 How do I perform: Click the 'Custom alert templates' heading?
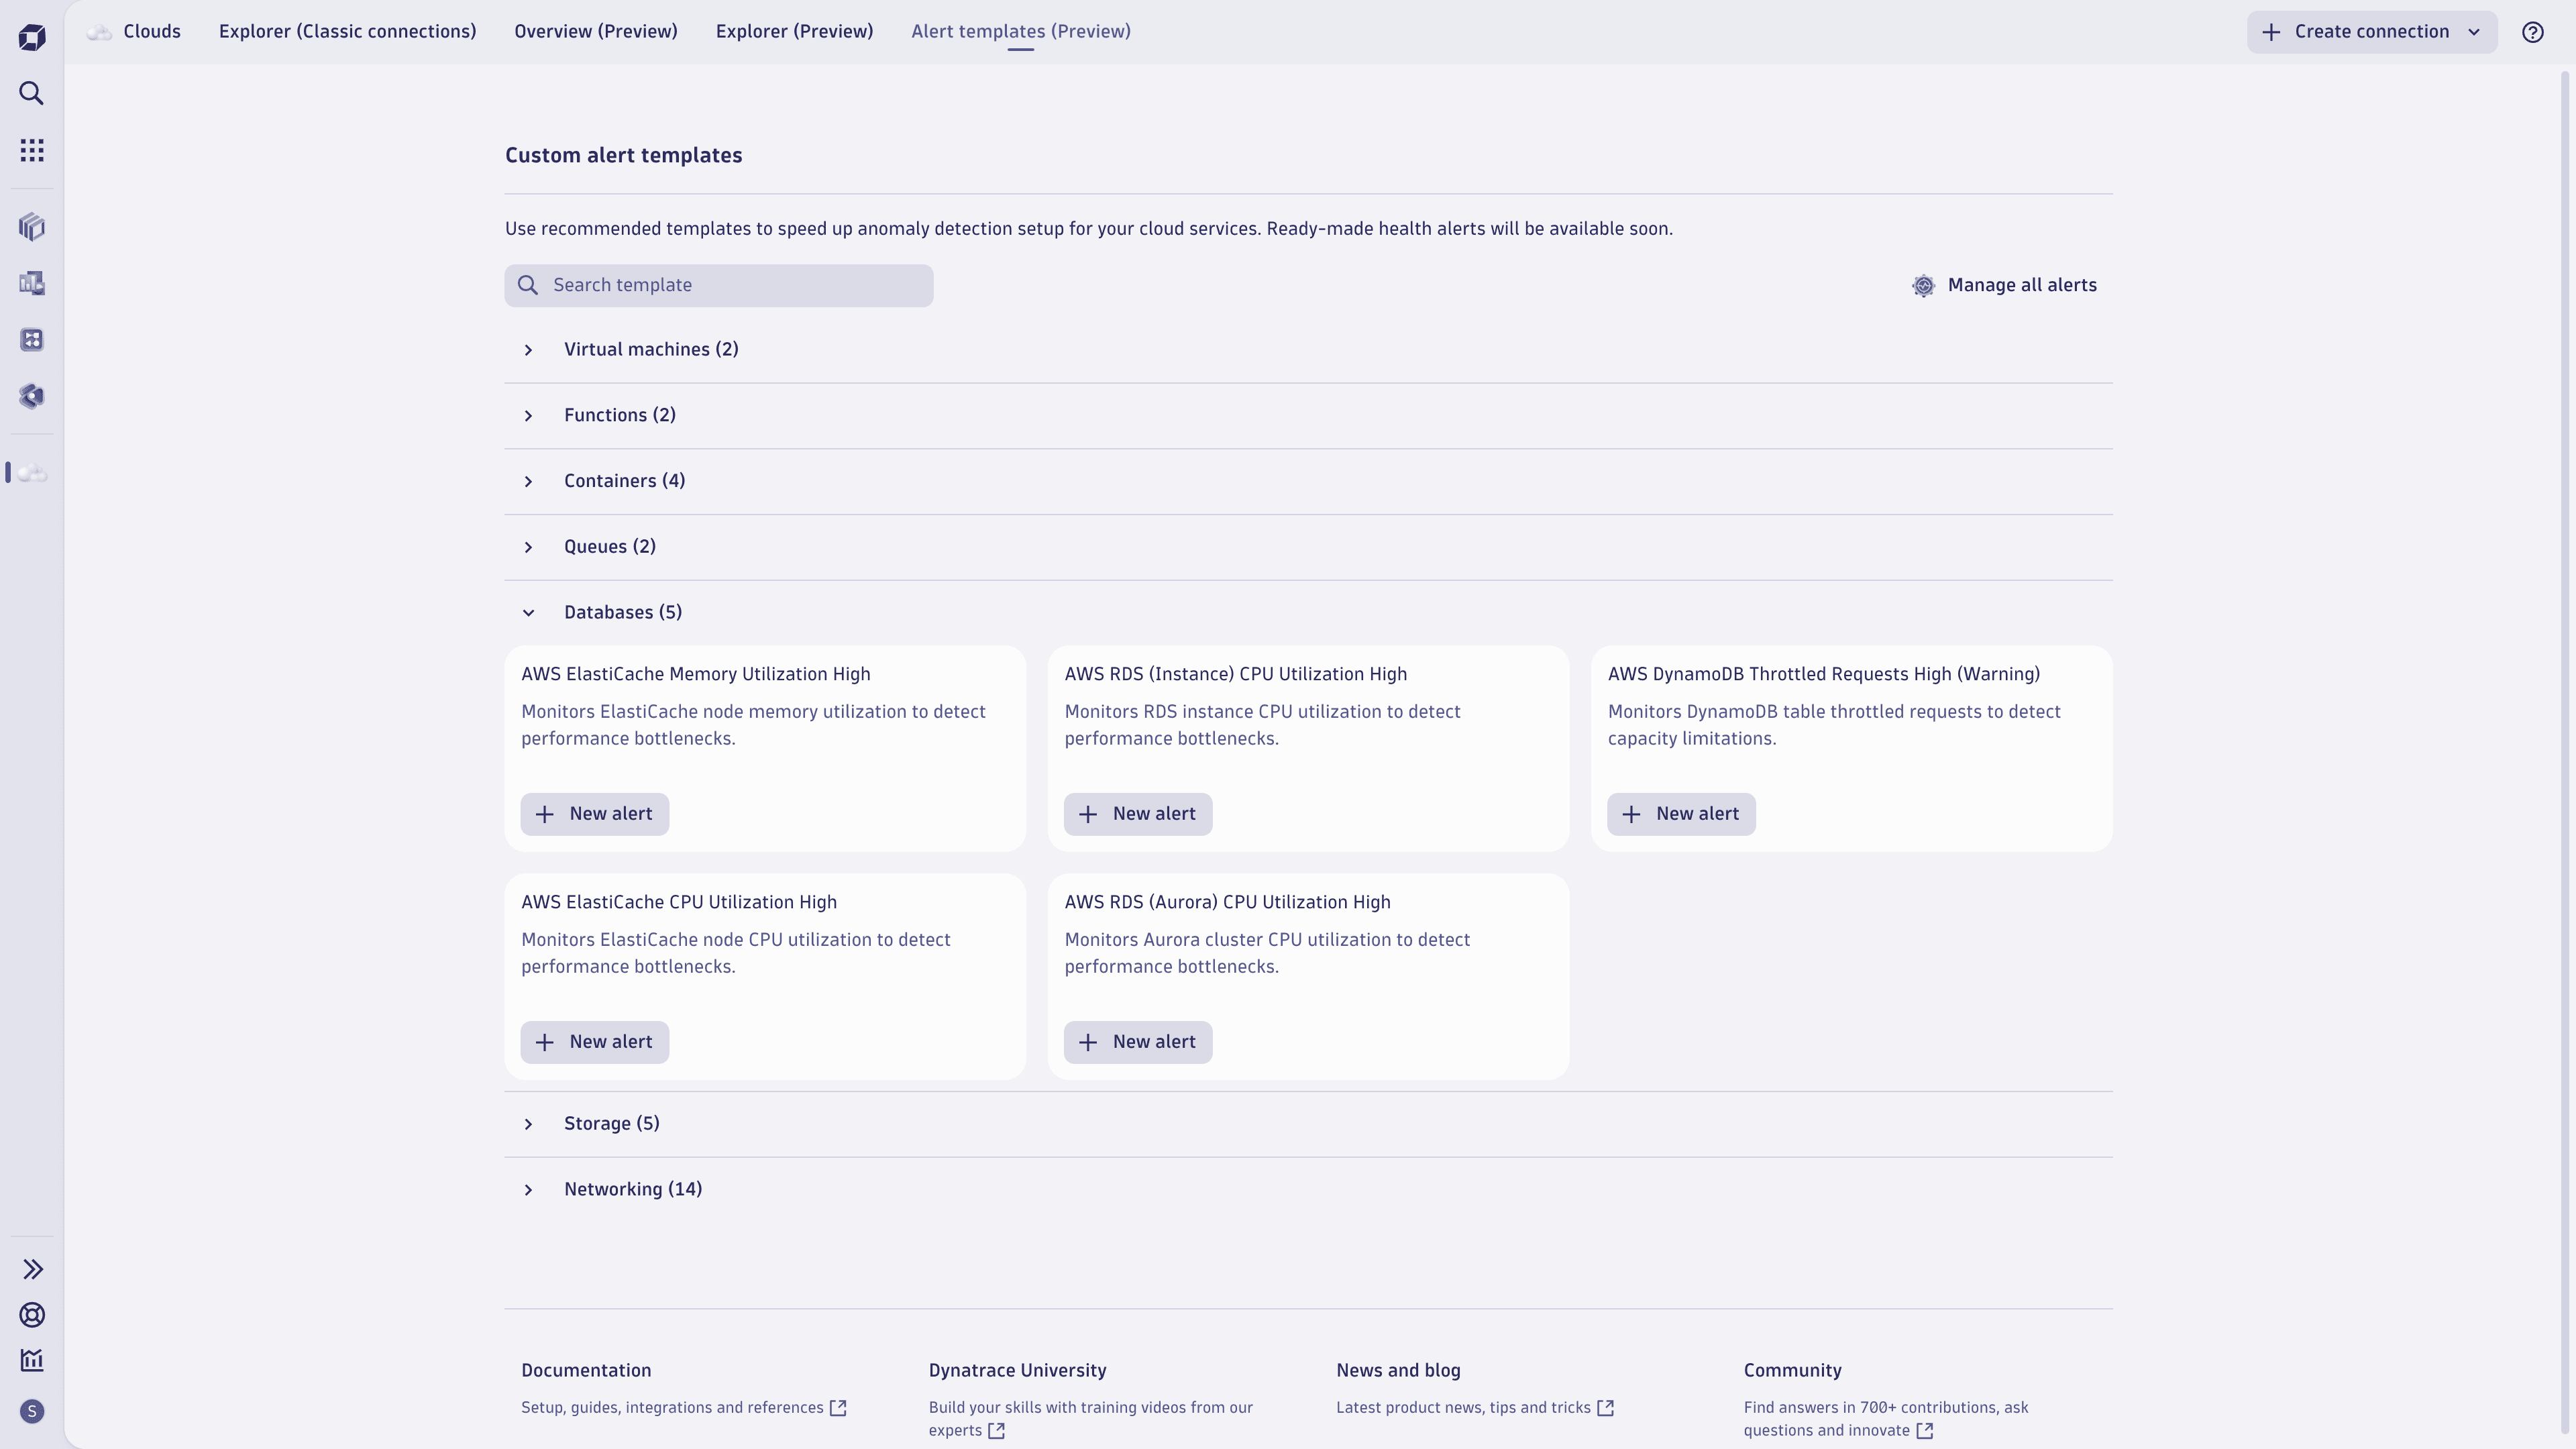pos(623,155)
